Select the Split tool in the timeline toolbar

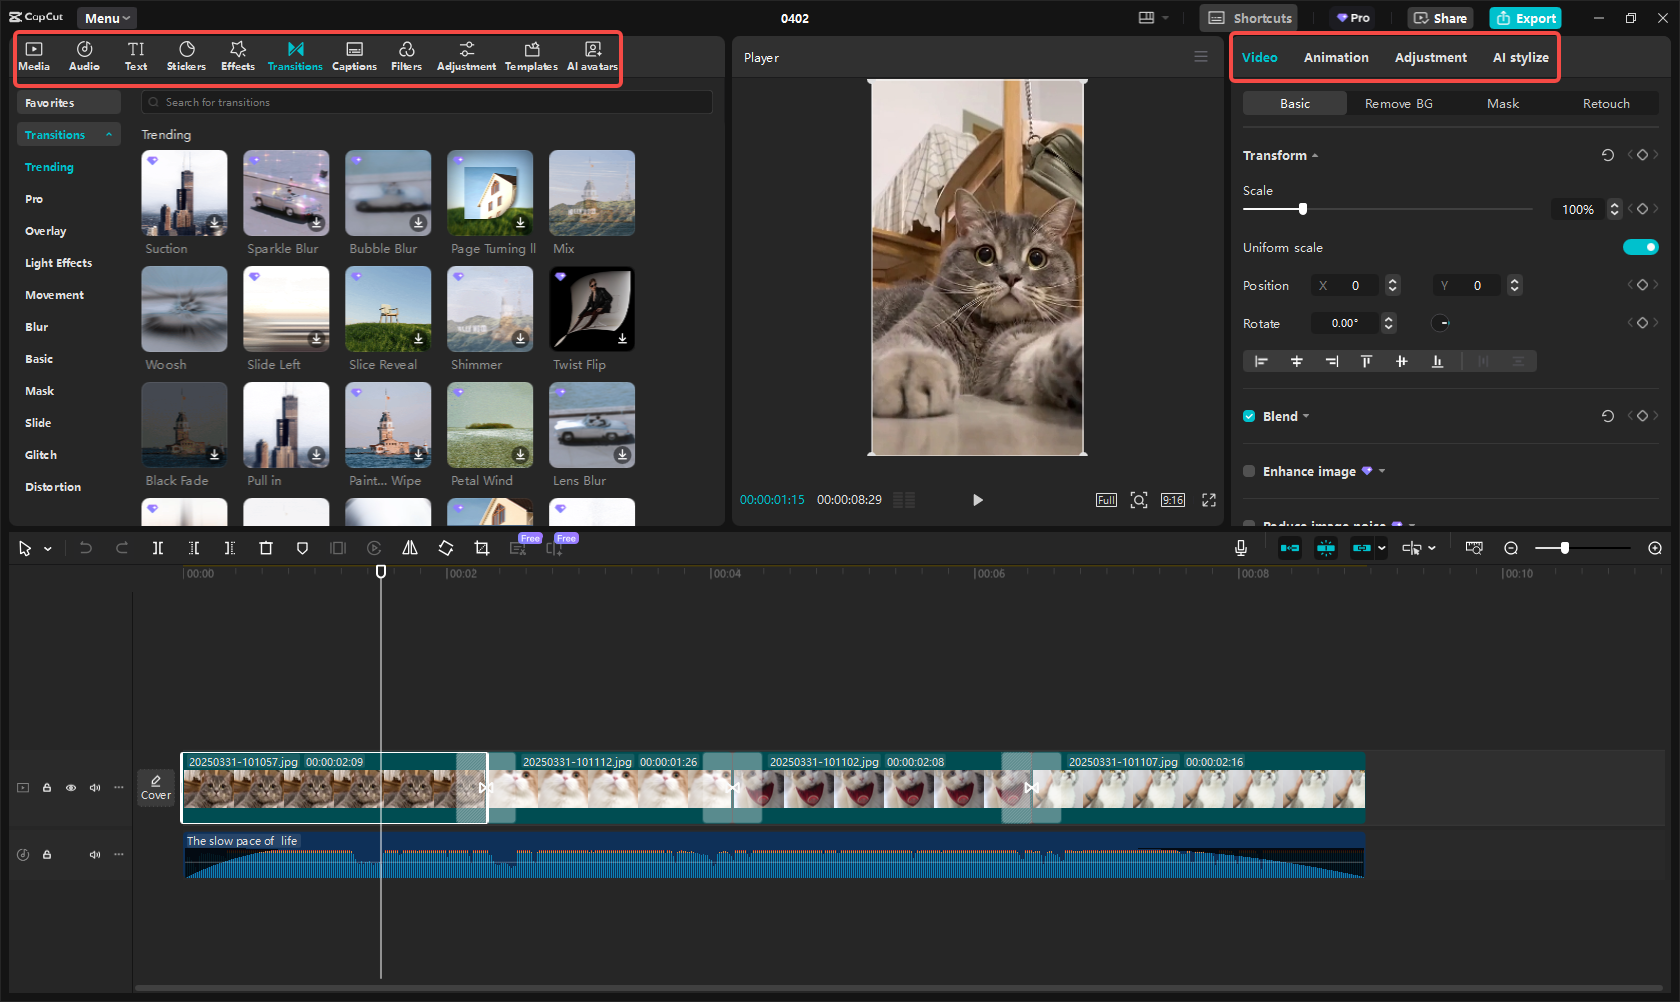pos(158,548)
